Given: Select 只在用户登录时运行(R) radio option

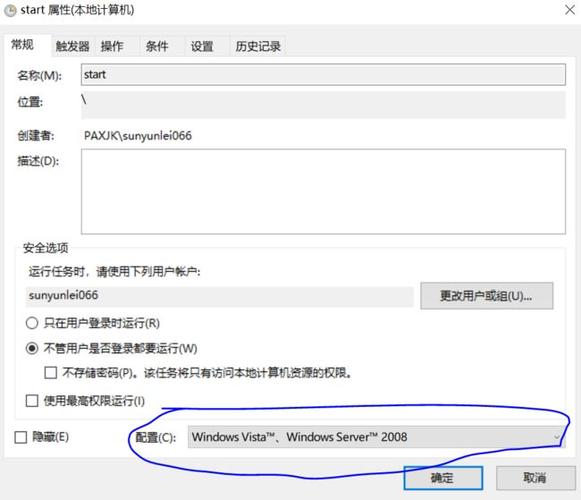Looking at the screenshot, I should (32, 323).
